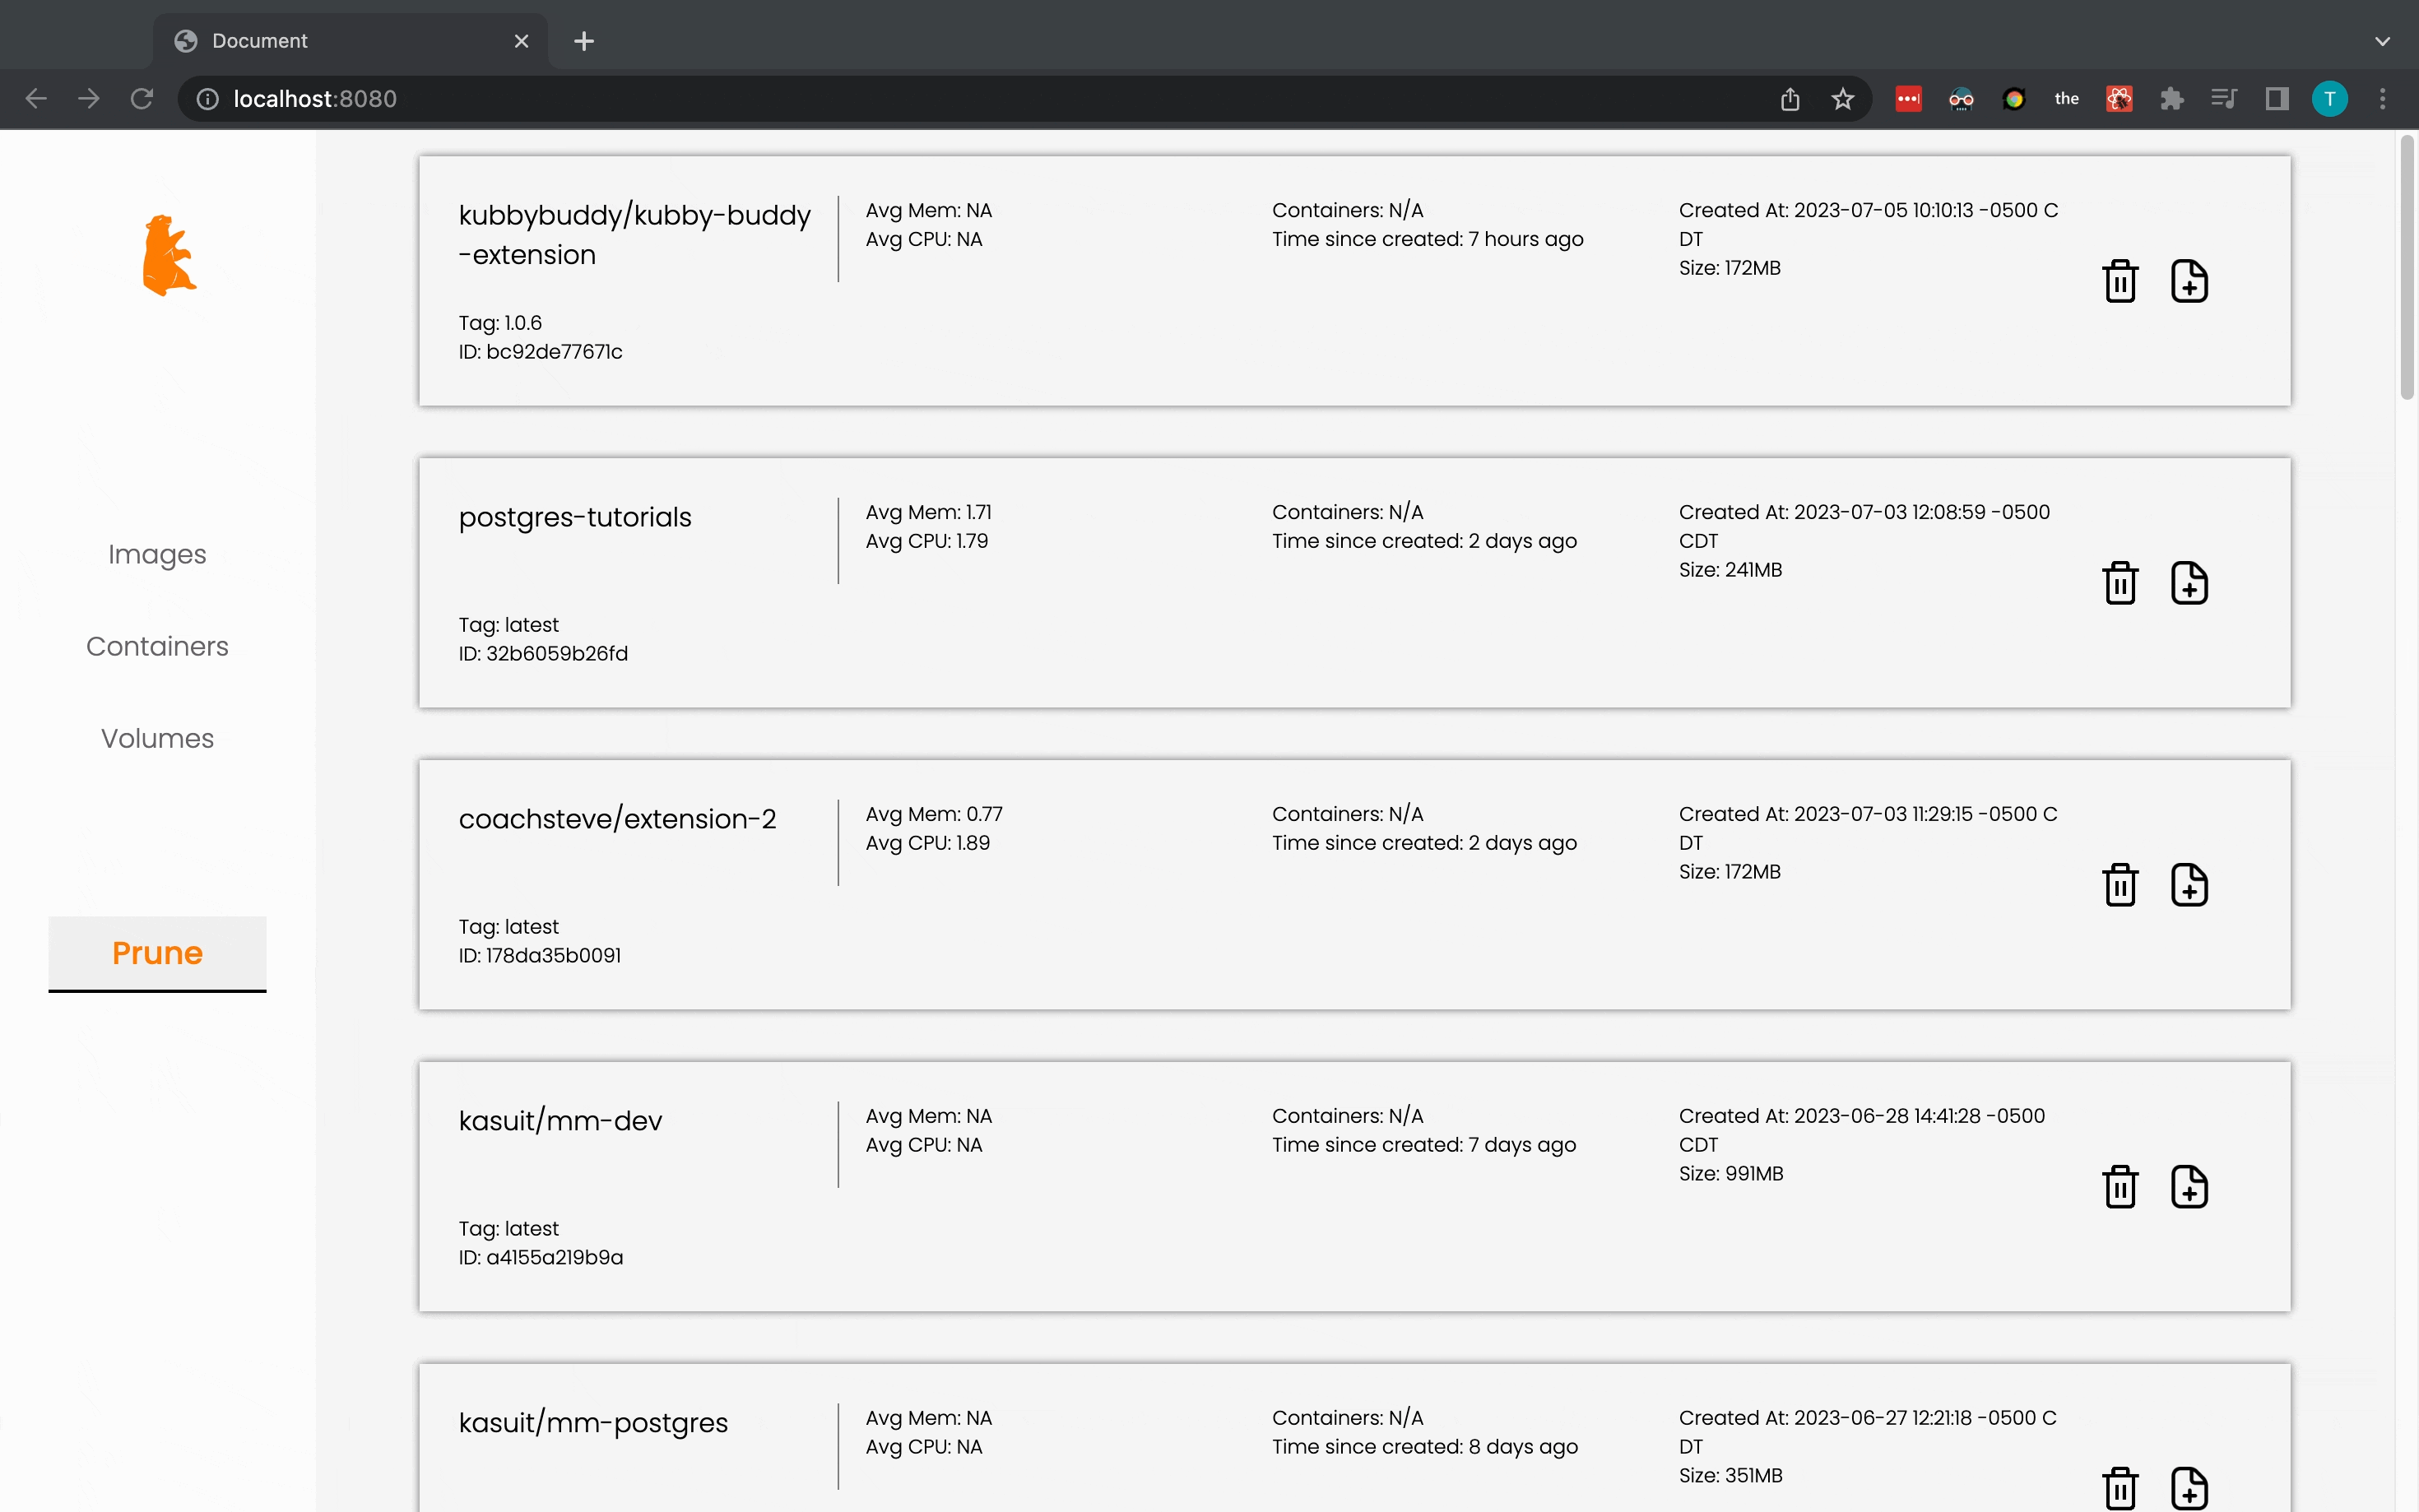Click the page vertical scrollbar thumb

click(2406, 270)
